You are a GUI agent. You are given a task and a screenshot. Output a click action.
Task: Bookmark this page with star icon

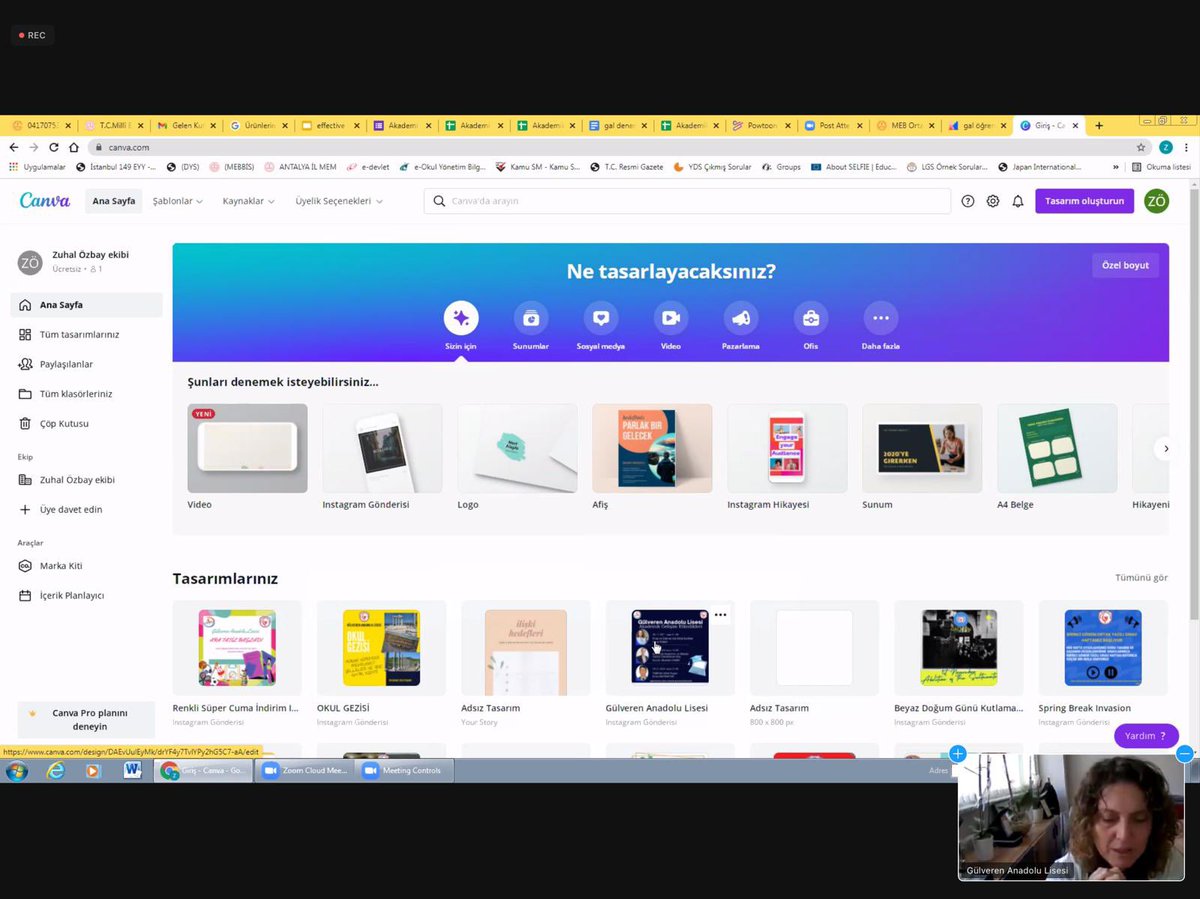[x=1141, y=147]
